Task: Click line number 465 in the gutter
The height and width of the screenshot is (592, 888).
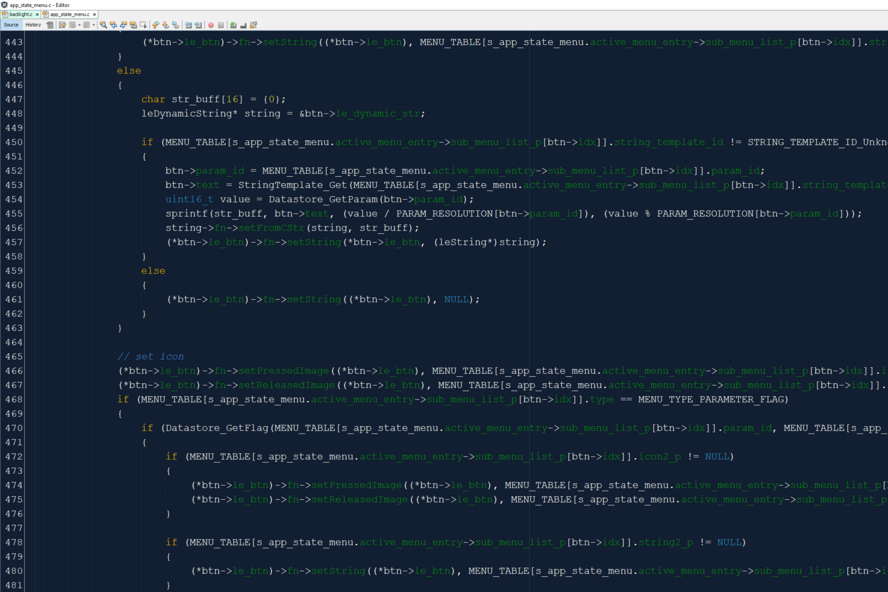Action: pyautogui.click(x=13, y=357)
